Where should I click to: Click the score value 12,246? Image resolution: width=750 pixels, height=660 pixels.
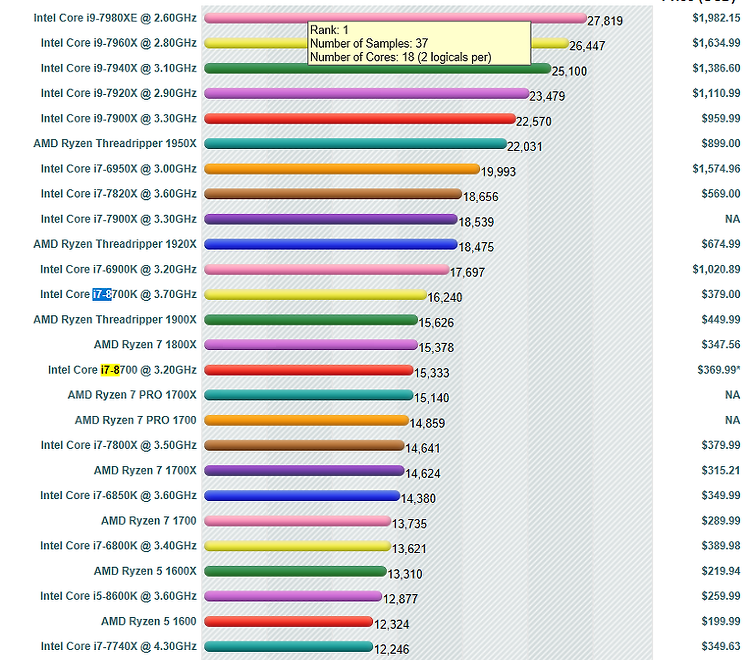click(x=391, y=649)
